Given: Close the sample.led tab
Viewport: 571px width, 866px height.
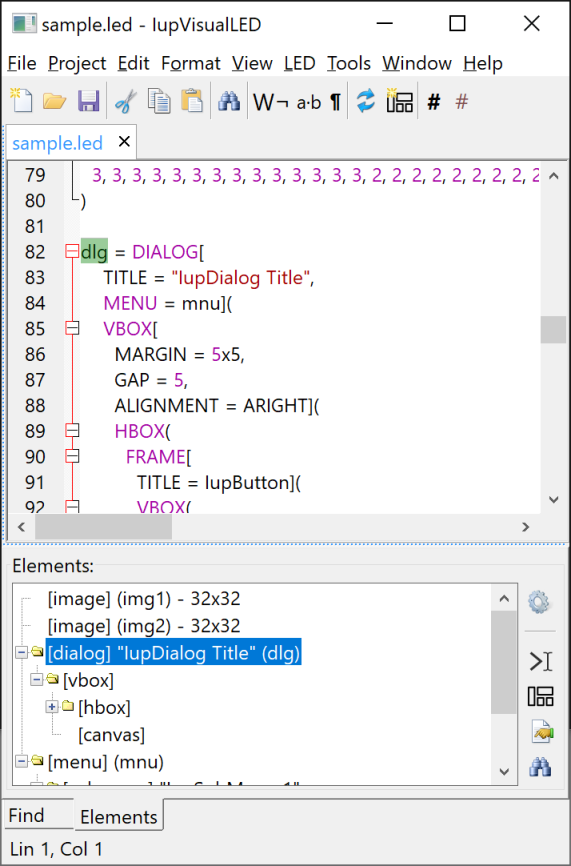Looking at the screenshot, I should click(x=125, y=142).
